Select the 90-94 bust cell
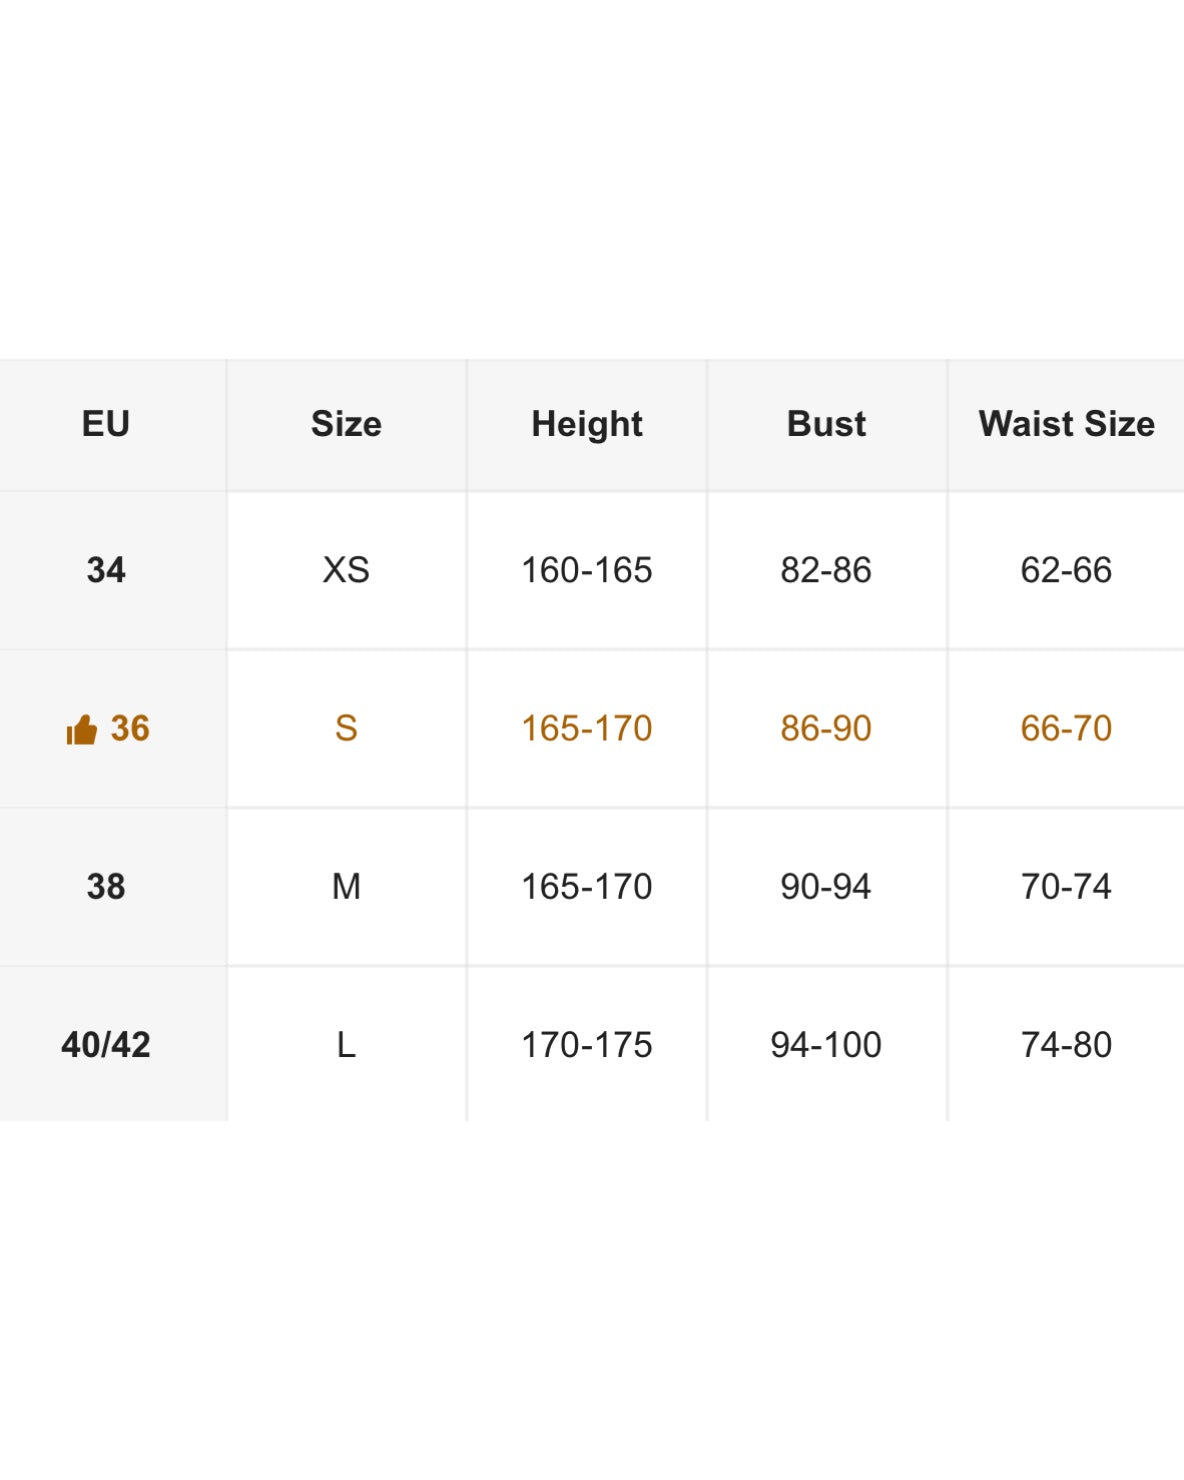The image size is (1184, 1480). click(826, 886)
